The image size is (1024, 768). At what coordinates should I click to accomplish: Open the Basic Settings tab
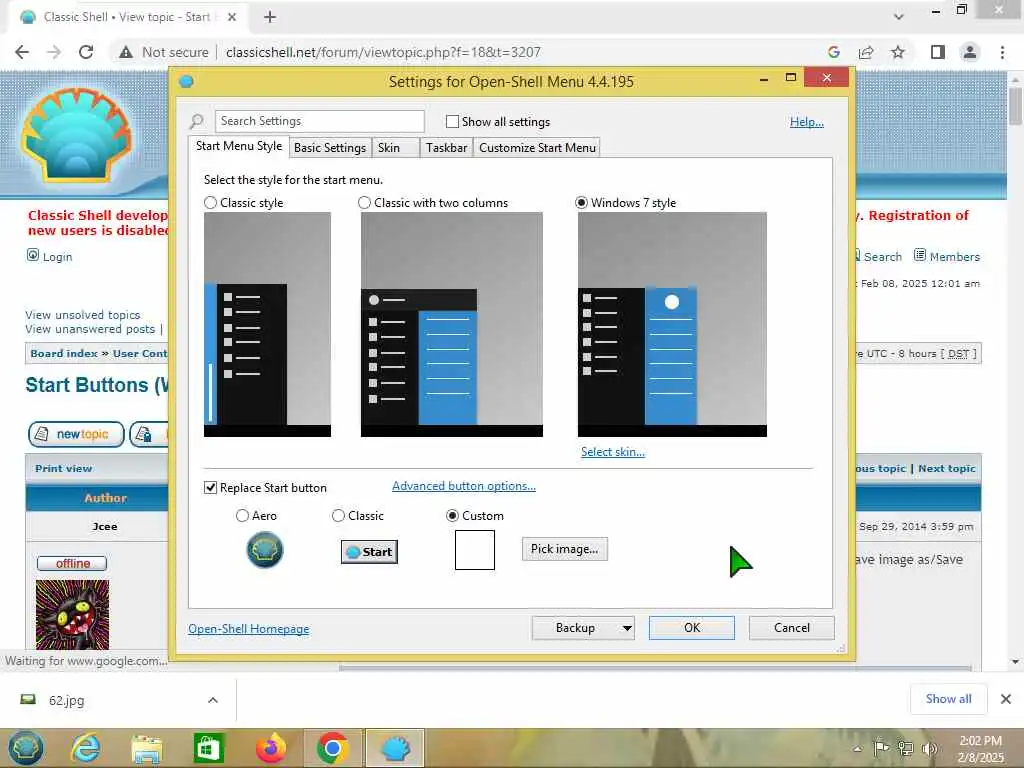pos(330,148)
